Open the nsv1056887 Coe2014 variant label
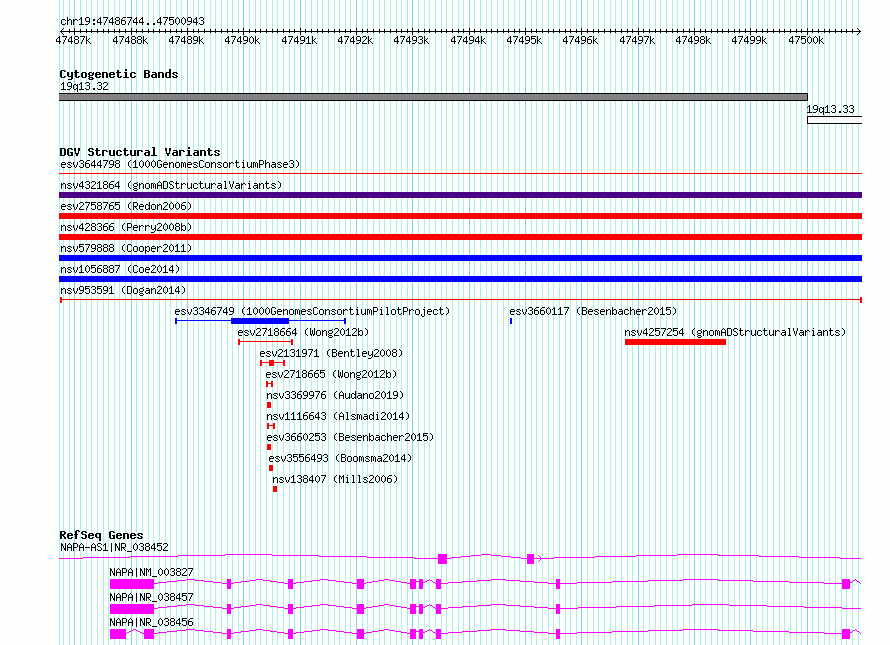This screenshot has height=645, width=890. pos(120,269)
